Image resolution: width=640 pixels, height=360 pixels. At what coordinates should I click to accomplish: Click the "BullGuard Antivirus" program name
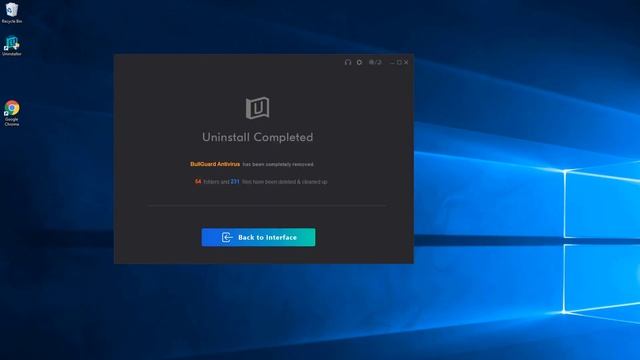pyautogui.click(x=215, y=164)
